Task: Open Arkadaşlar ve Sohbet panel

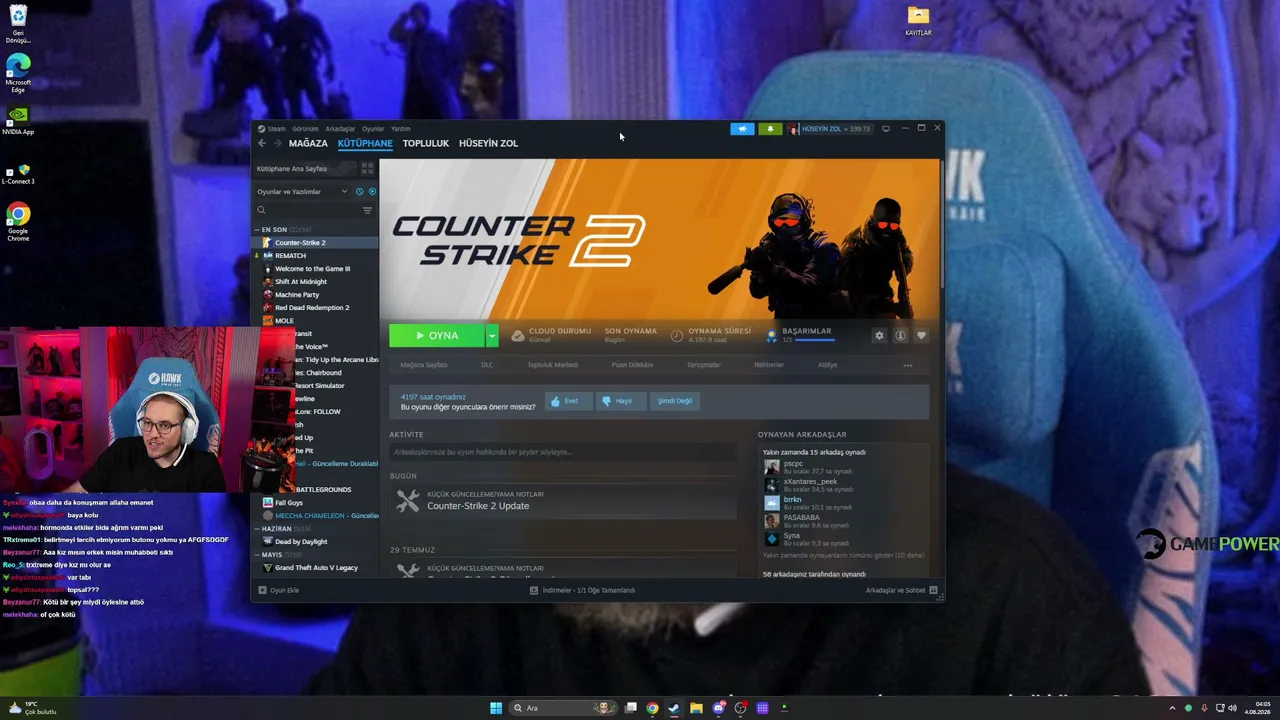Action: 901,590
